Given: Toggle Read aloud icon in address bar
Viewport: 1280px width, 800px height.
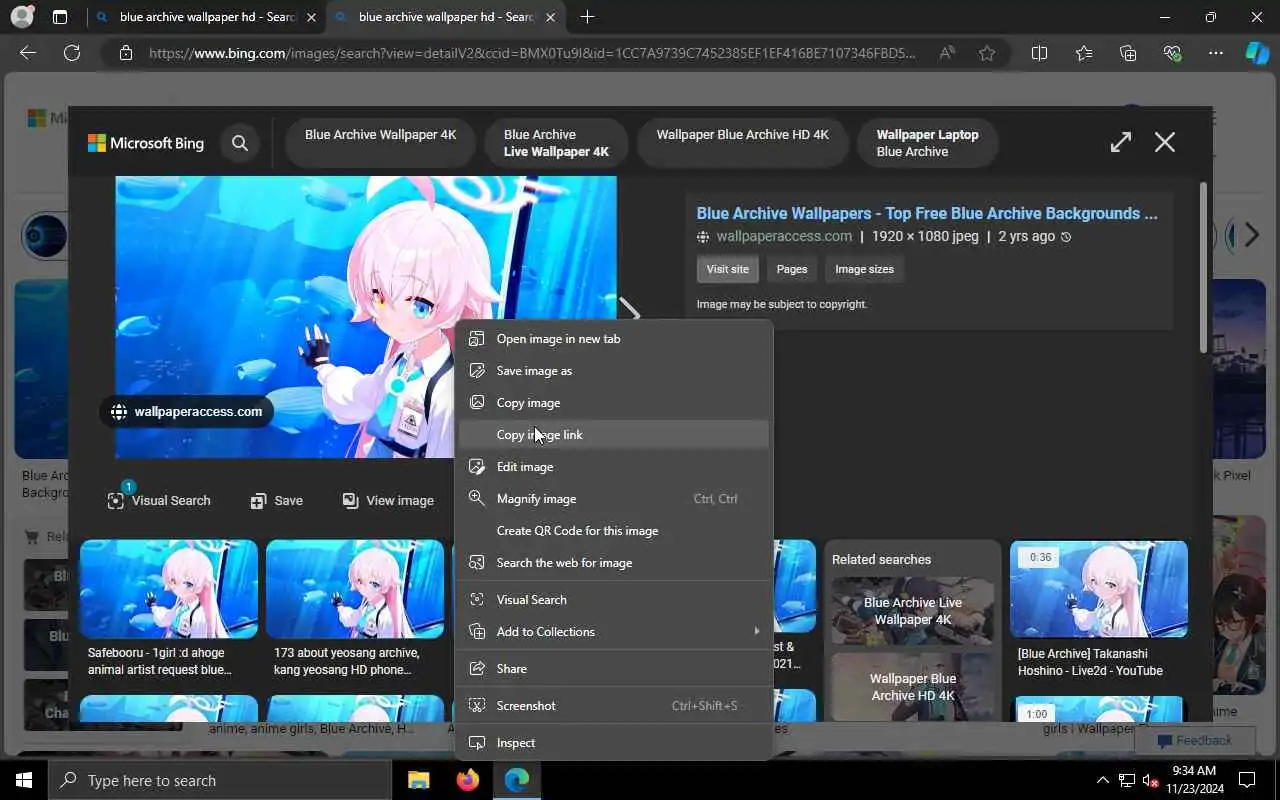Looking at the screenshot, I should [946, 53].
